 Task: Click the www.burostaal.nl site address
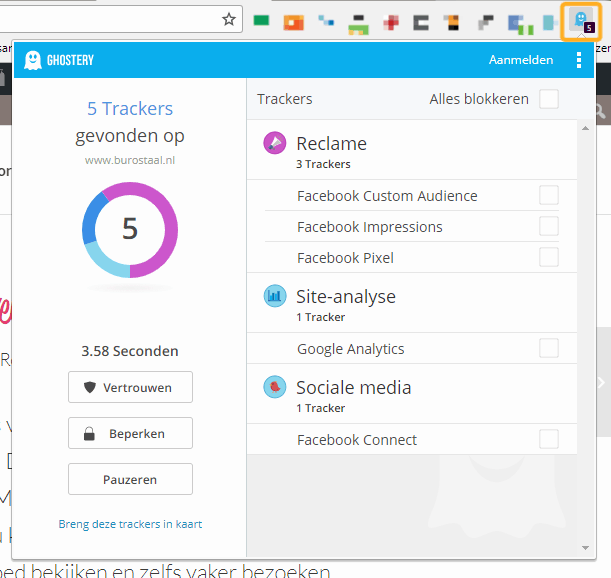pos(130,160)
